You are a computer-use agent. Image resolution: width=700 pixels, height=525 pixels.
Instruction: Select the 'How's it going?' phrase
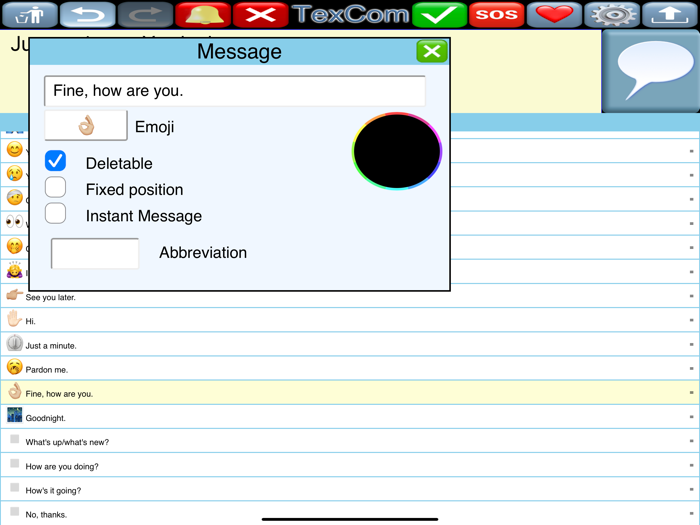coord(350,489)
